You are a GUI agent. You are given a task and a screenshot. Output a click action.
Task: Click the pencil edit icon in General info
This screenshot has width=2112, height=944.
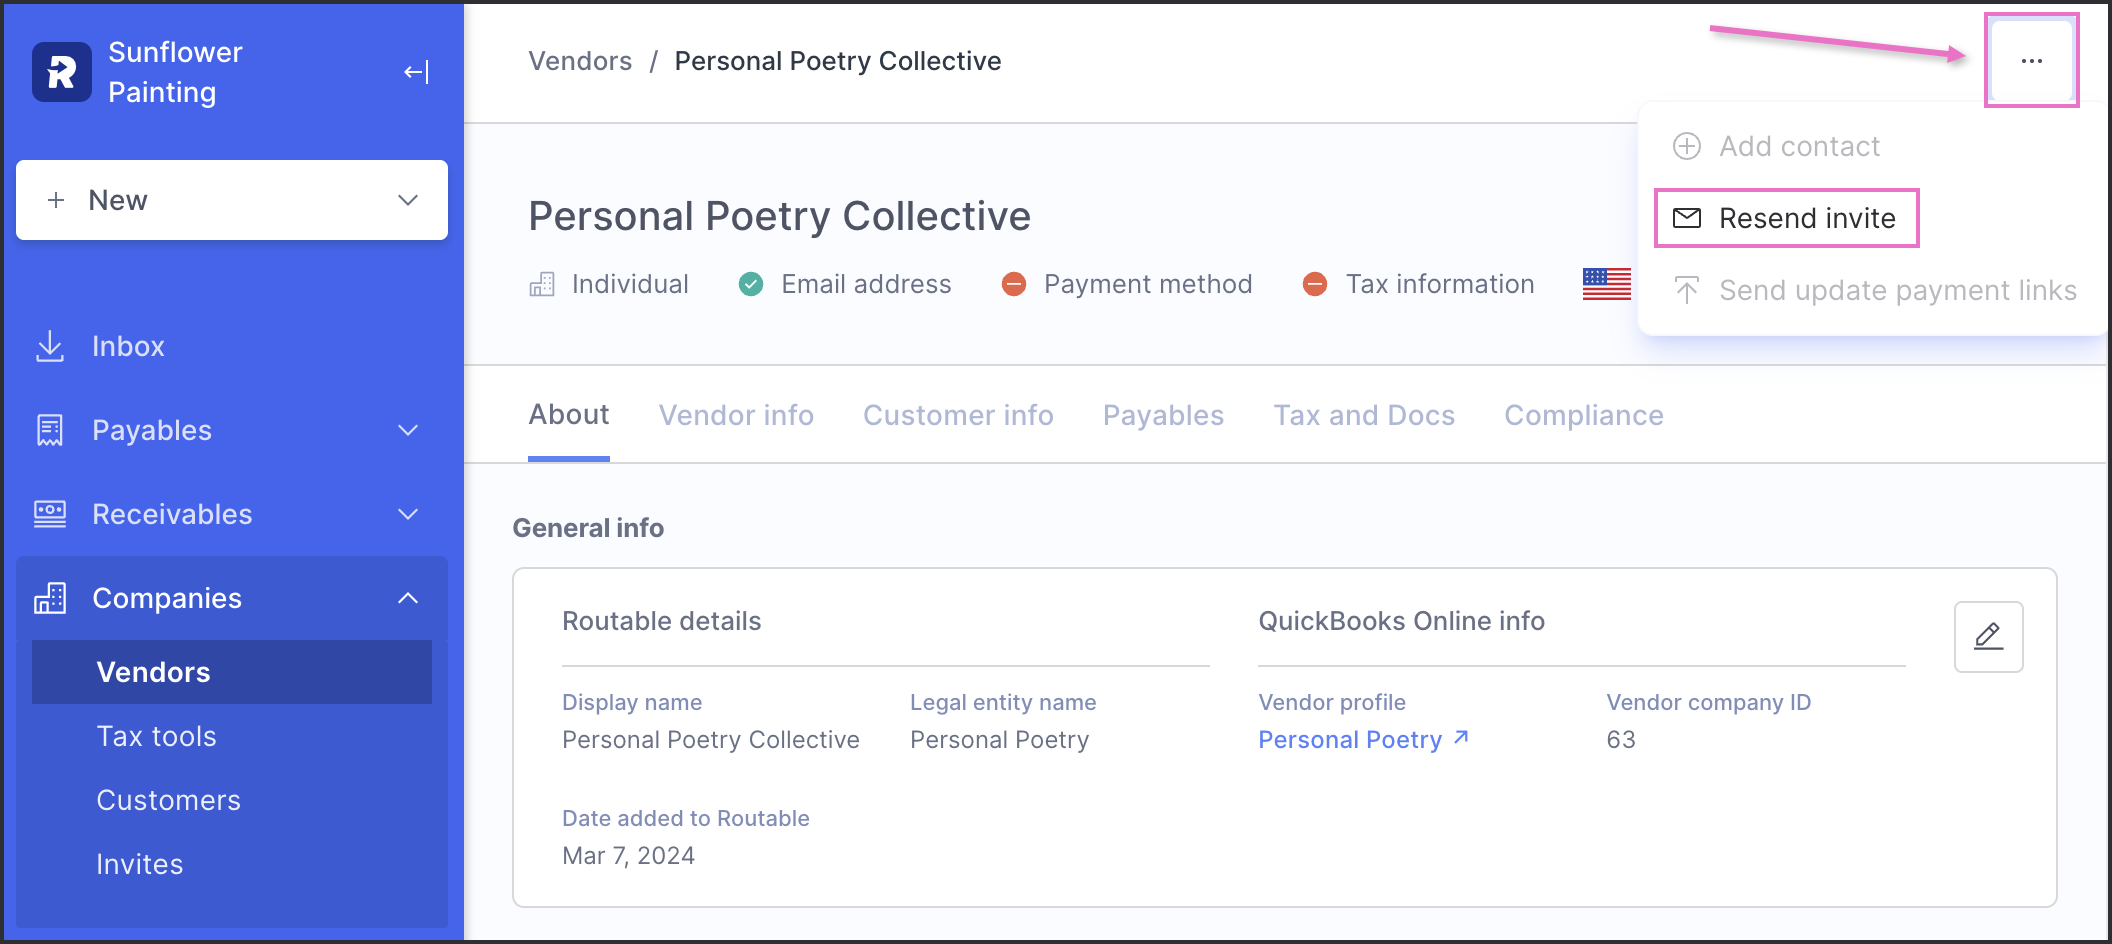pos(1988,637)
